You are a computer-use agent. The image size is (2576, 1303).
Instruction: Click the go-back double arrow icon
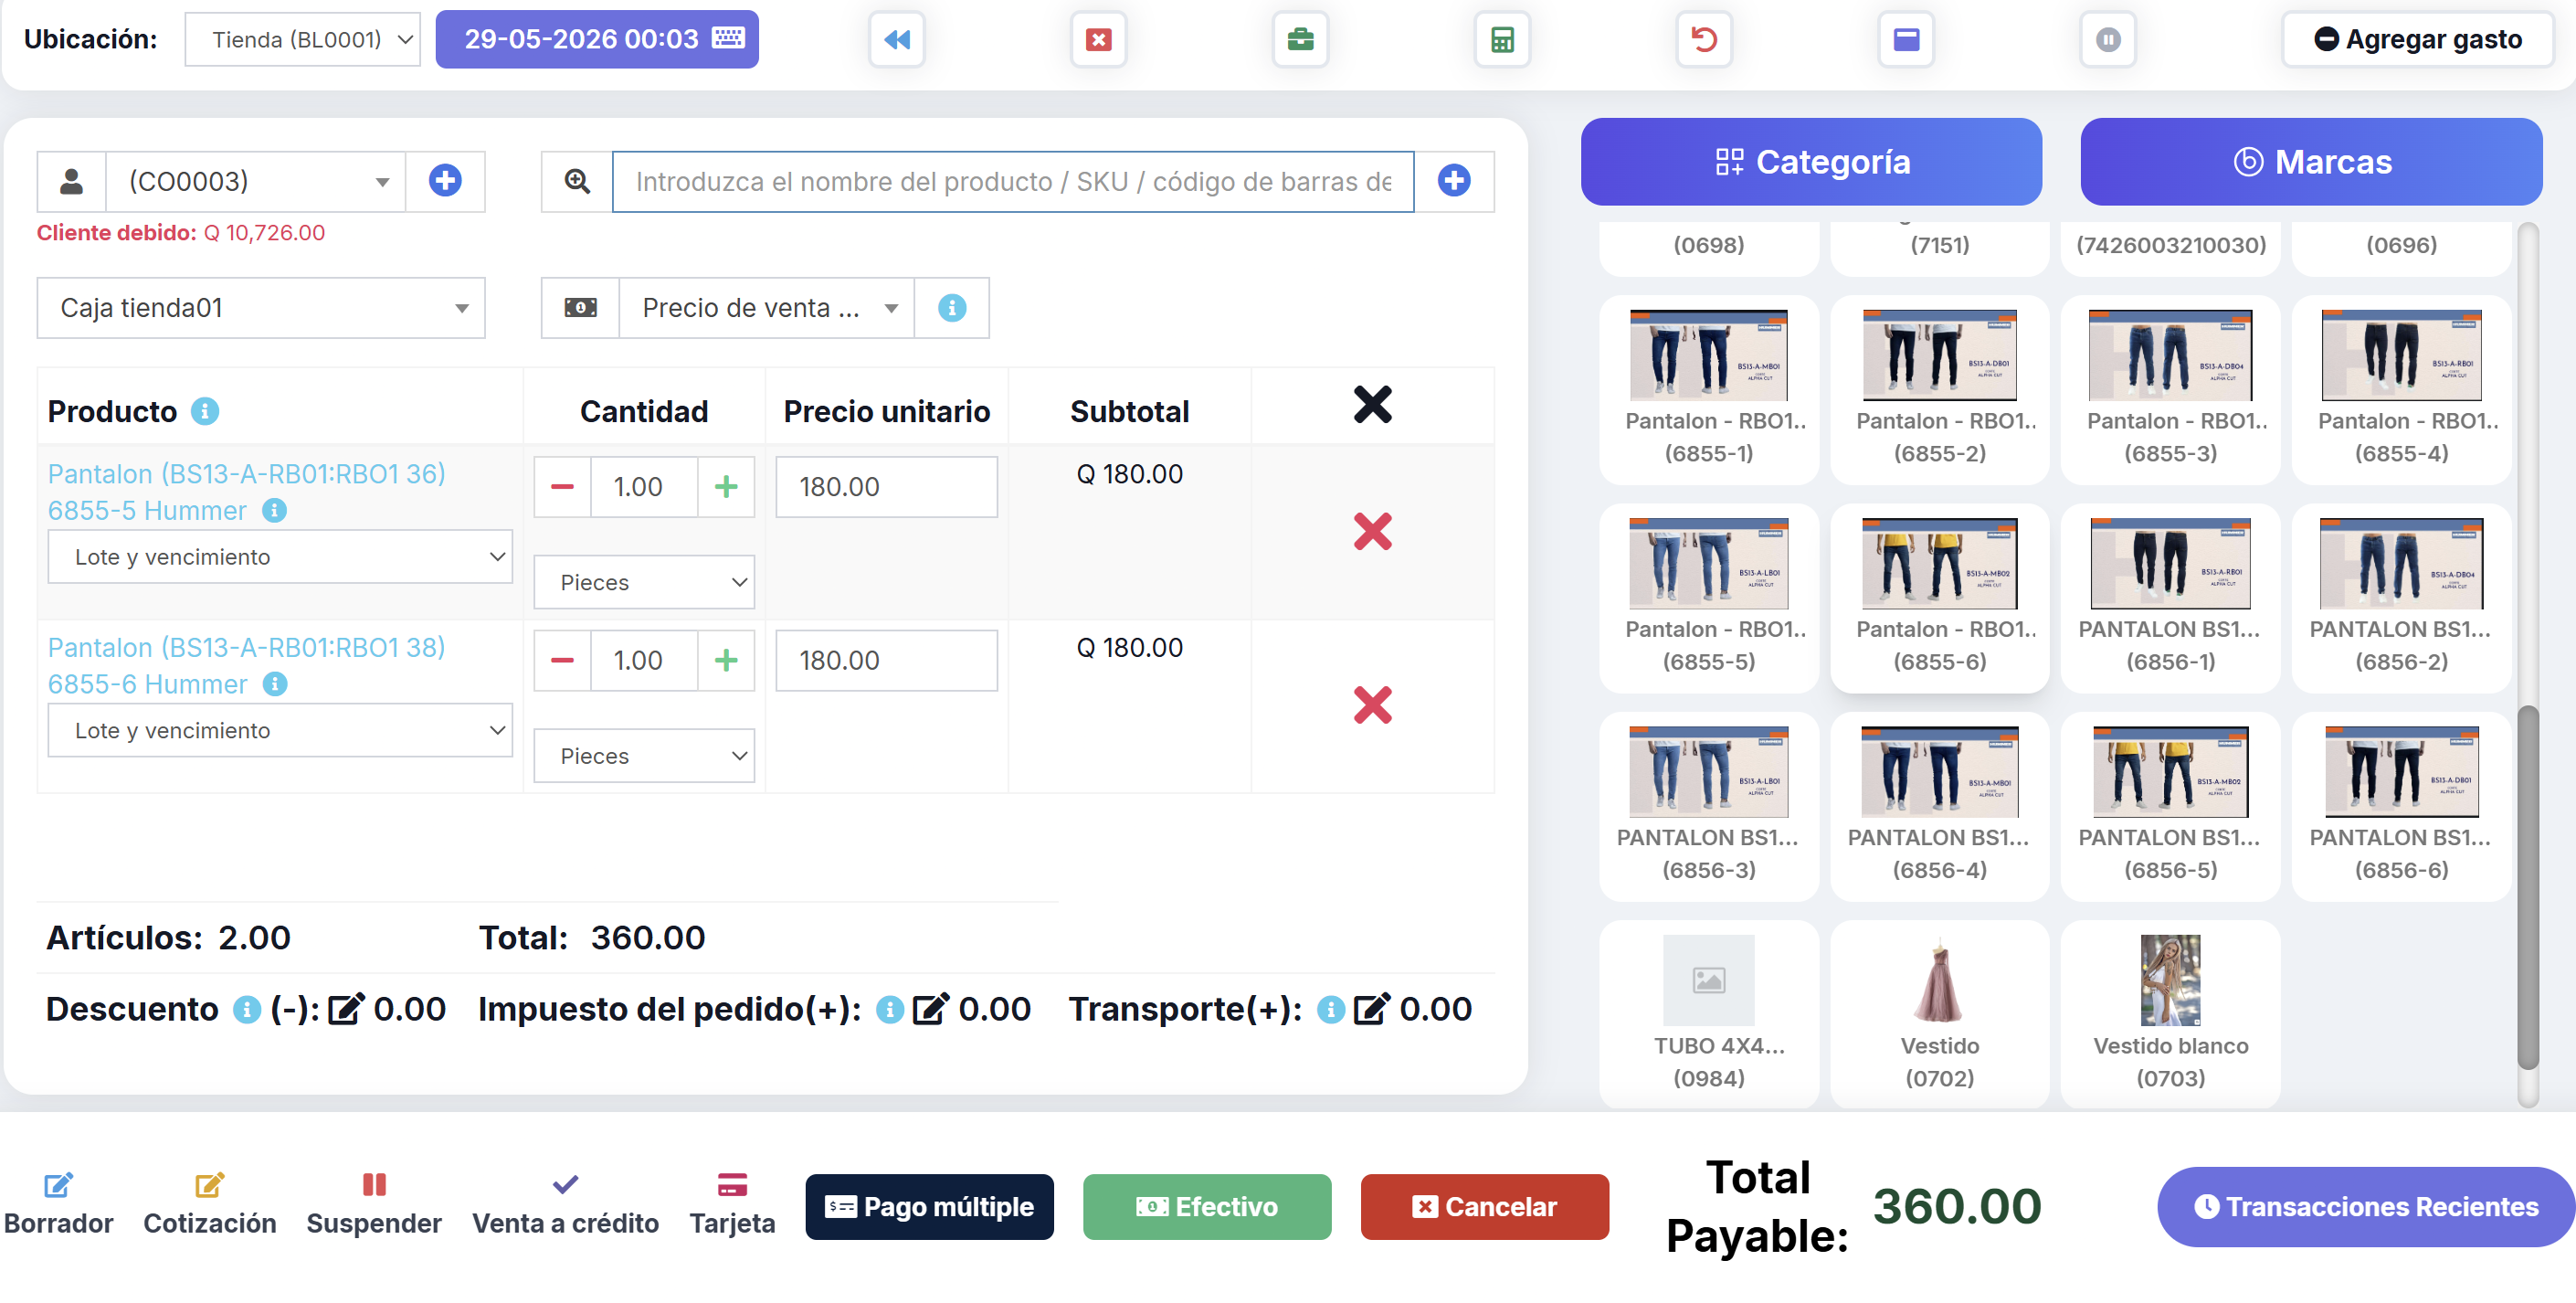coord(897,40)
